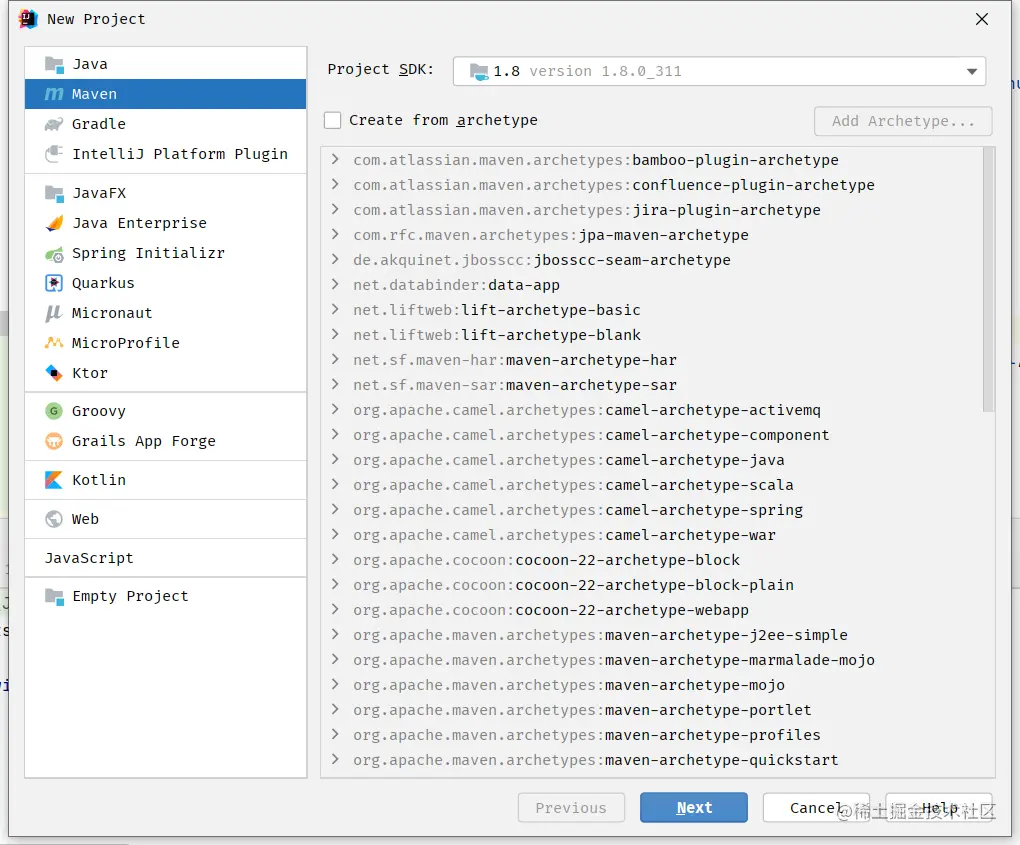1020x845 pixels.
Task: Select maven-archetype-marmalade-mojo row
Action: (651, 660)
